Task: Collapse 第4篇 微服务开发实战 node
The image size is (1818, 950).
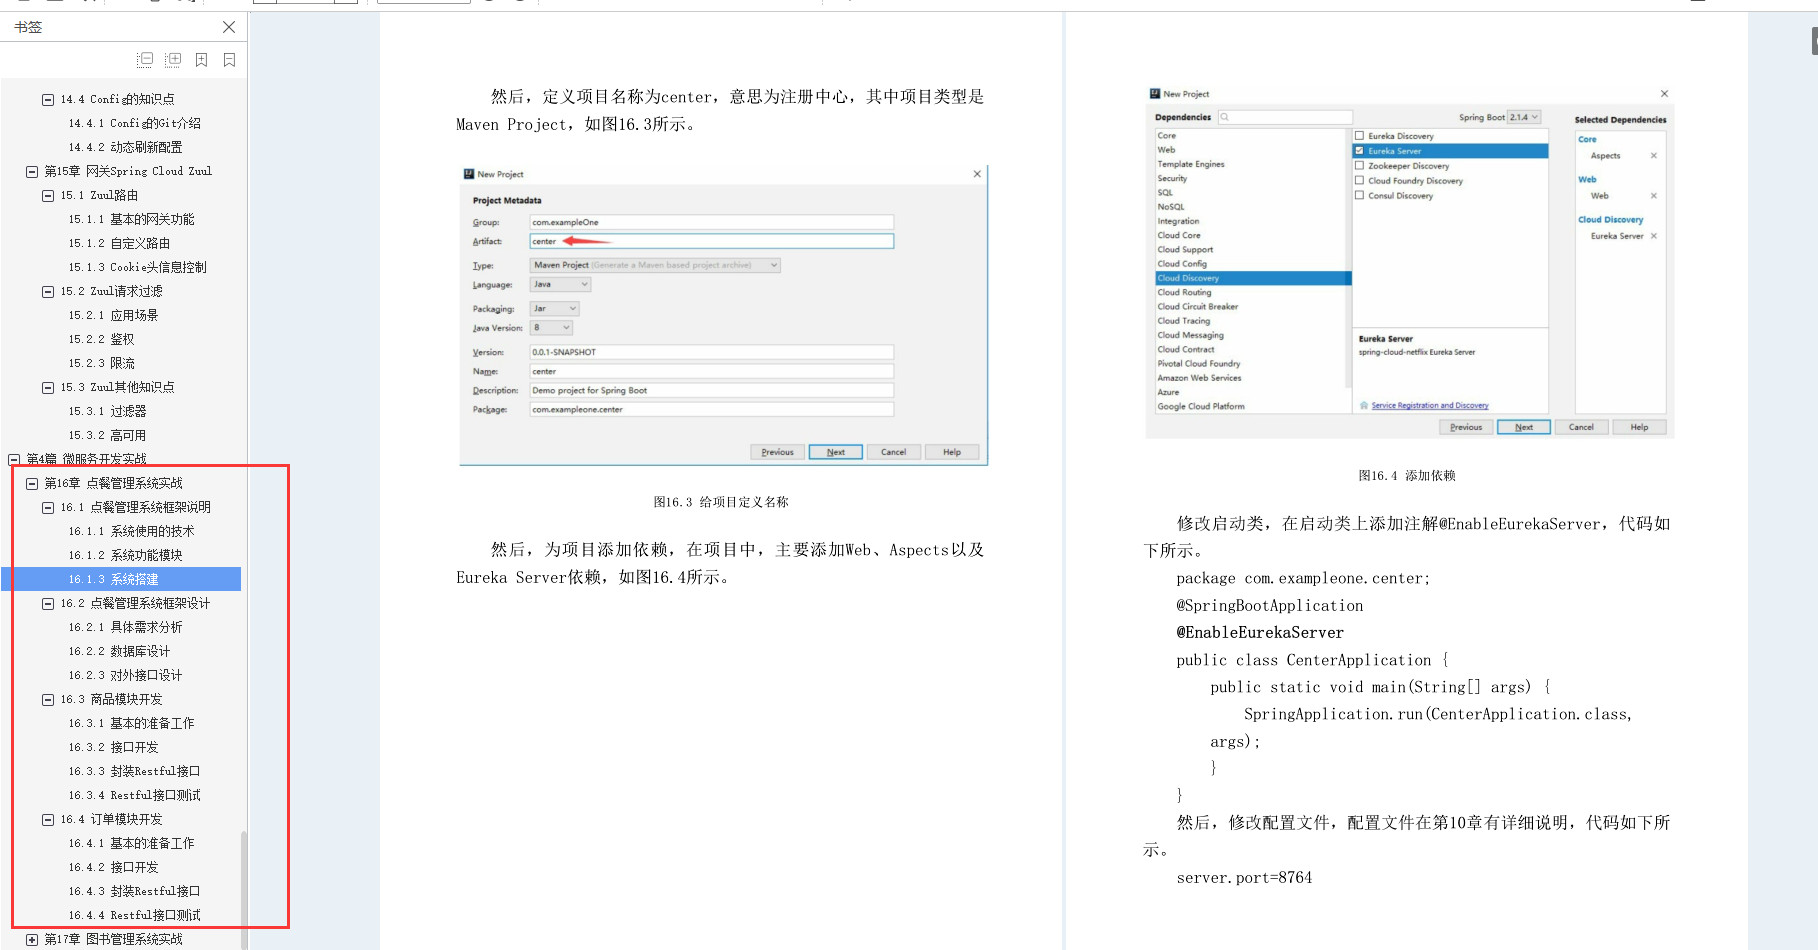Action: 14,459
